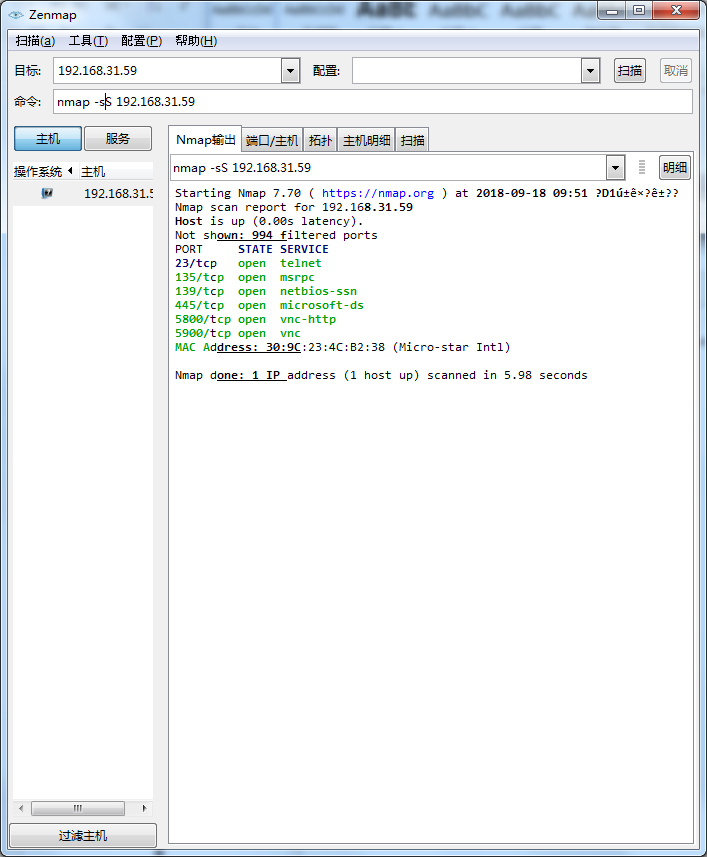Open the 配置(P) menu

(142, 41)
